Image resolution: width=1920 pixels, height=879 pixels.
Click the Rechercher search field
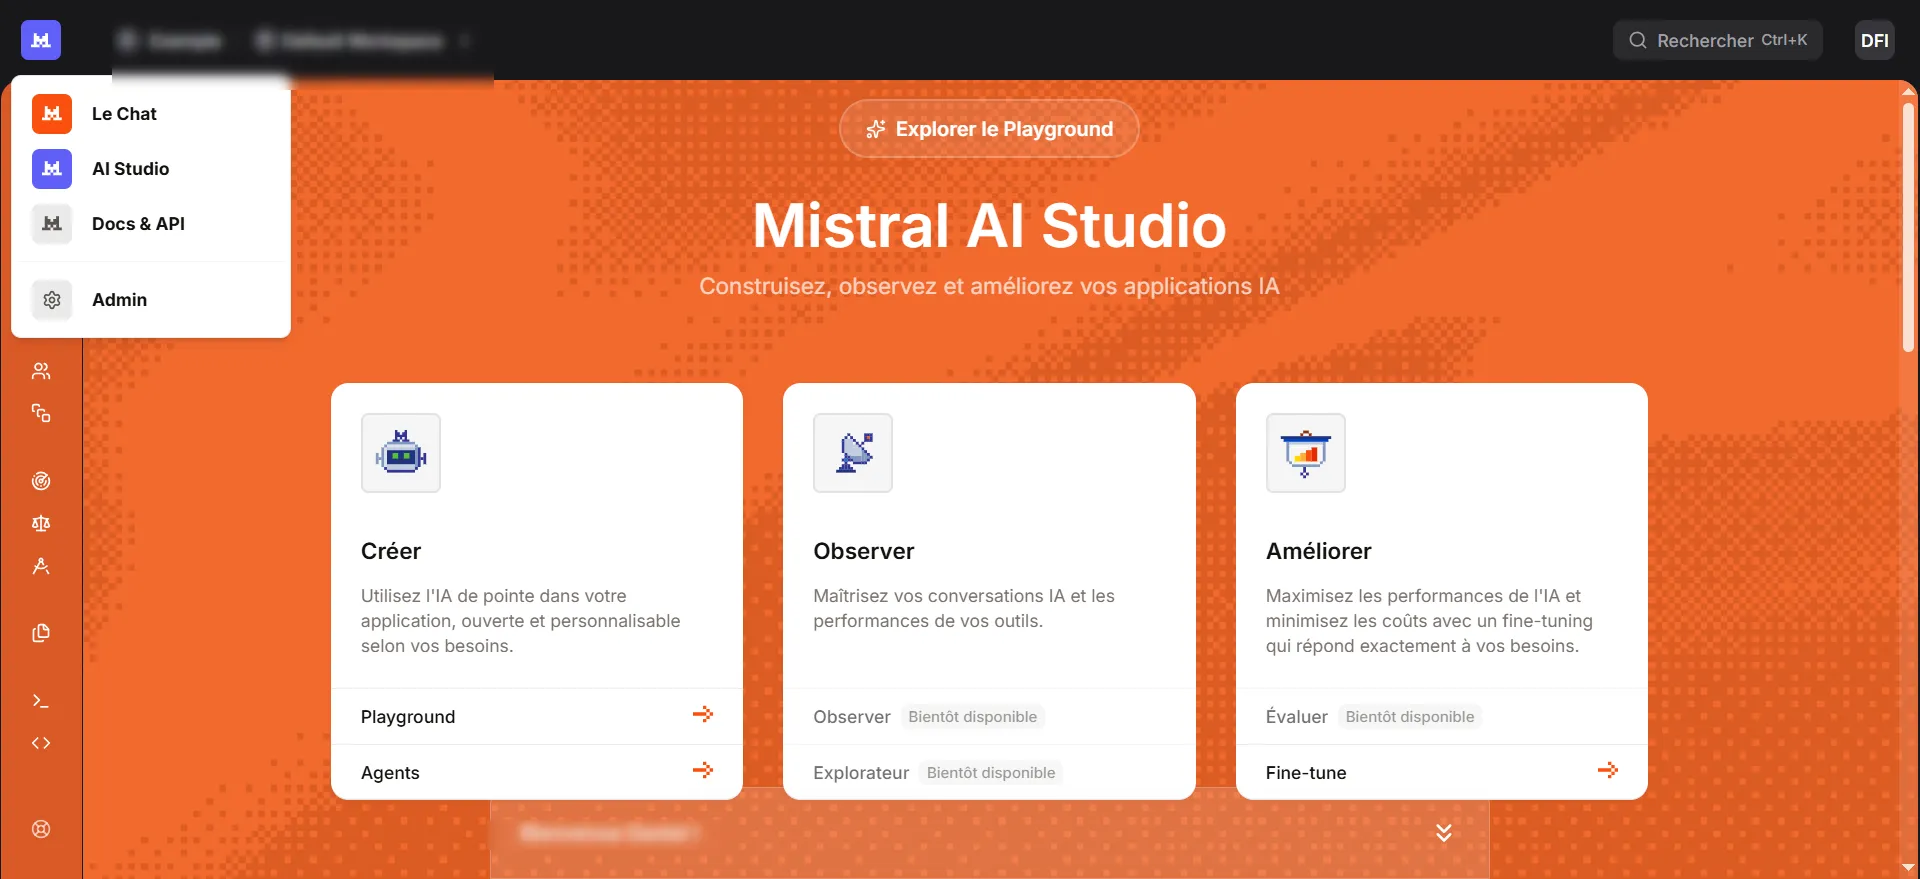[1717, 40]
